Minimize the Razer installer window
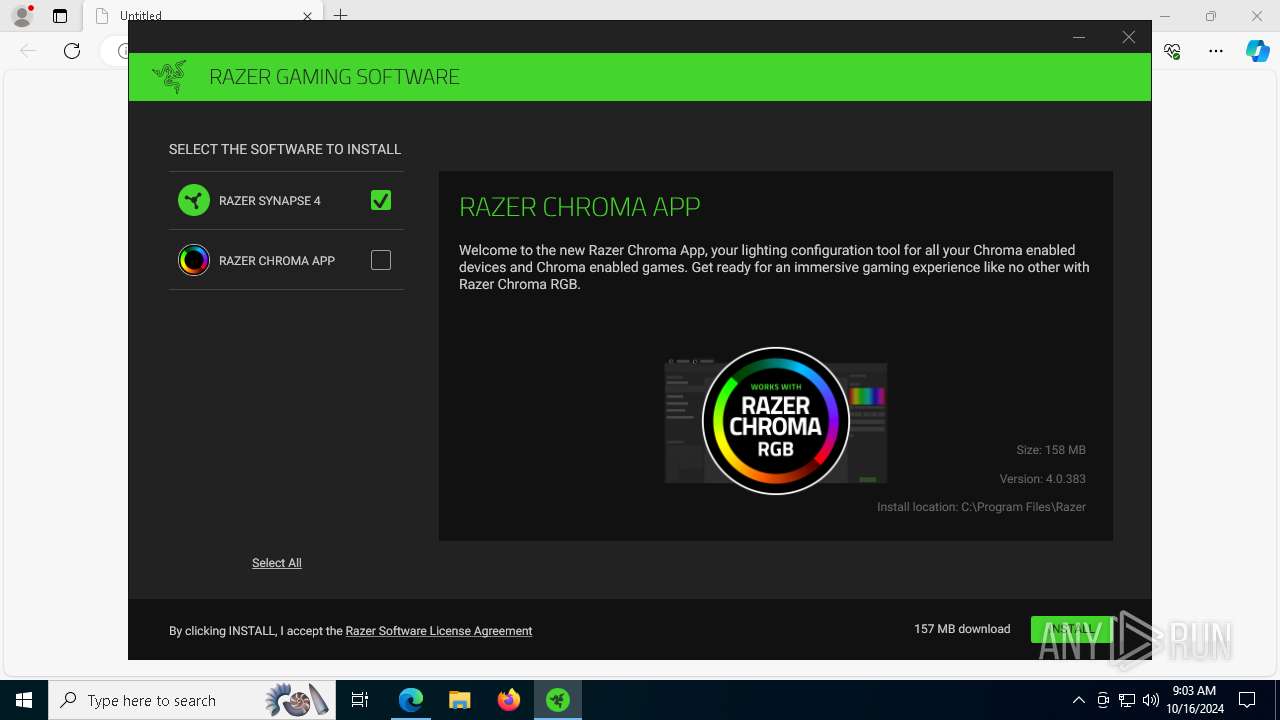This screenshot has height=720, width=1280. [1079, 37]
